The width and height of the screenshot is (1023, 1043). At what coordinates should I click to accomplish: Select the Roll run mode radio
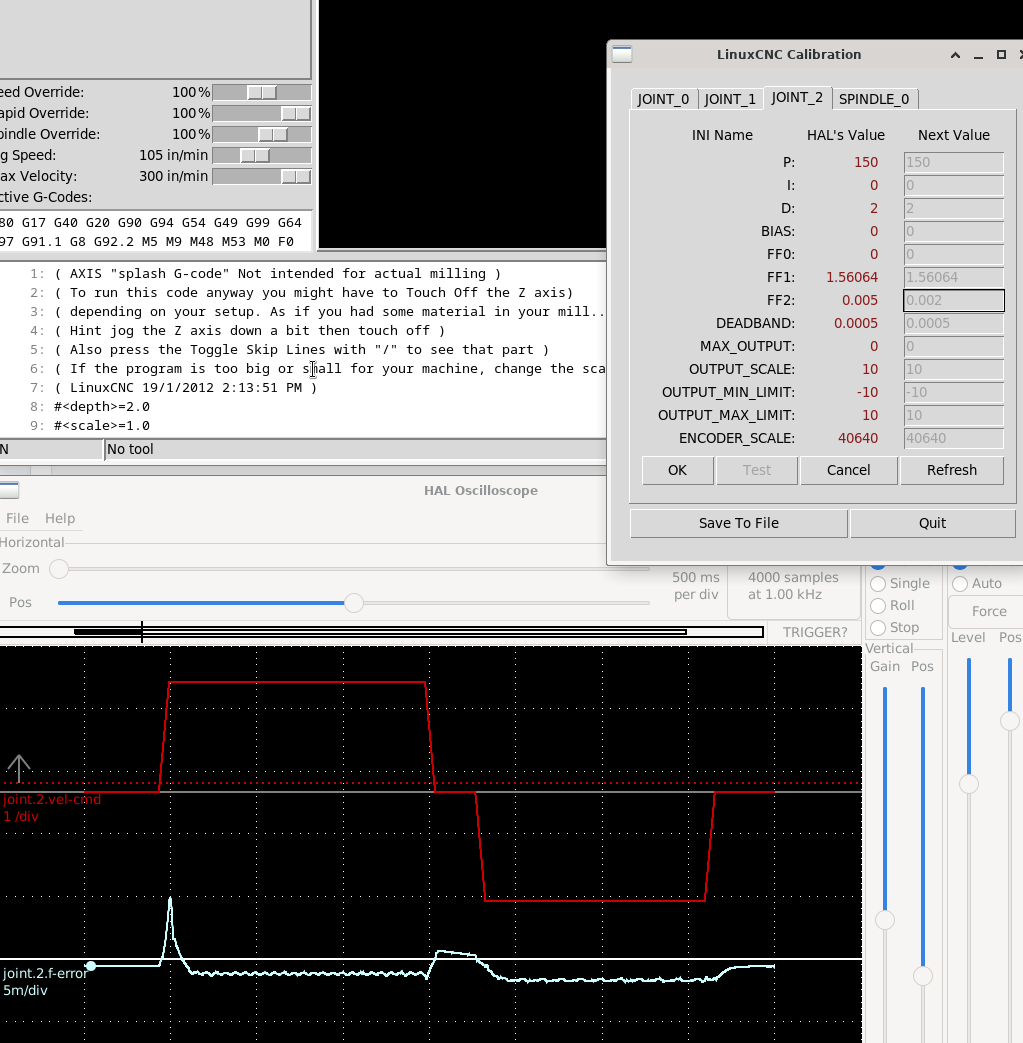pos(878,605)
